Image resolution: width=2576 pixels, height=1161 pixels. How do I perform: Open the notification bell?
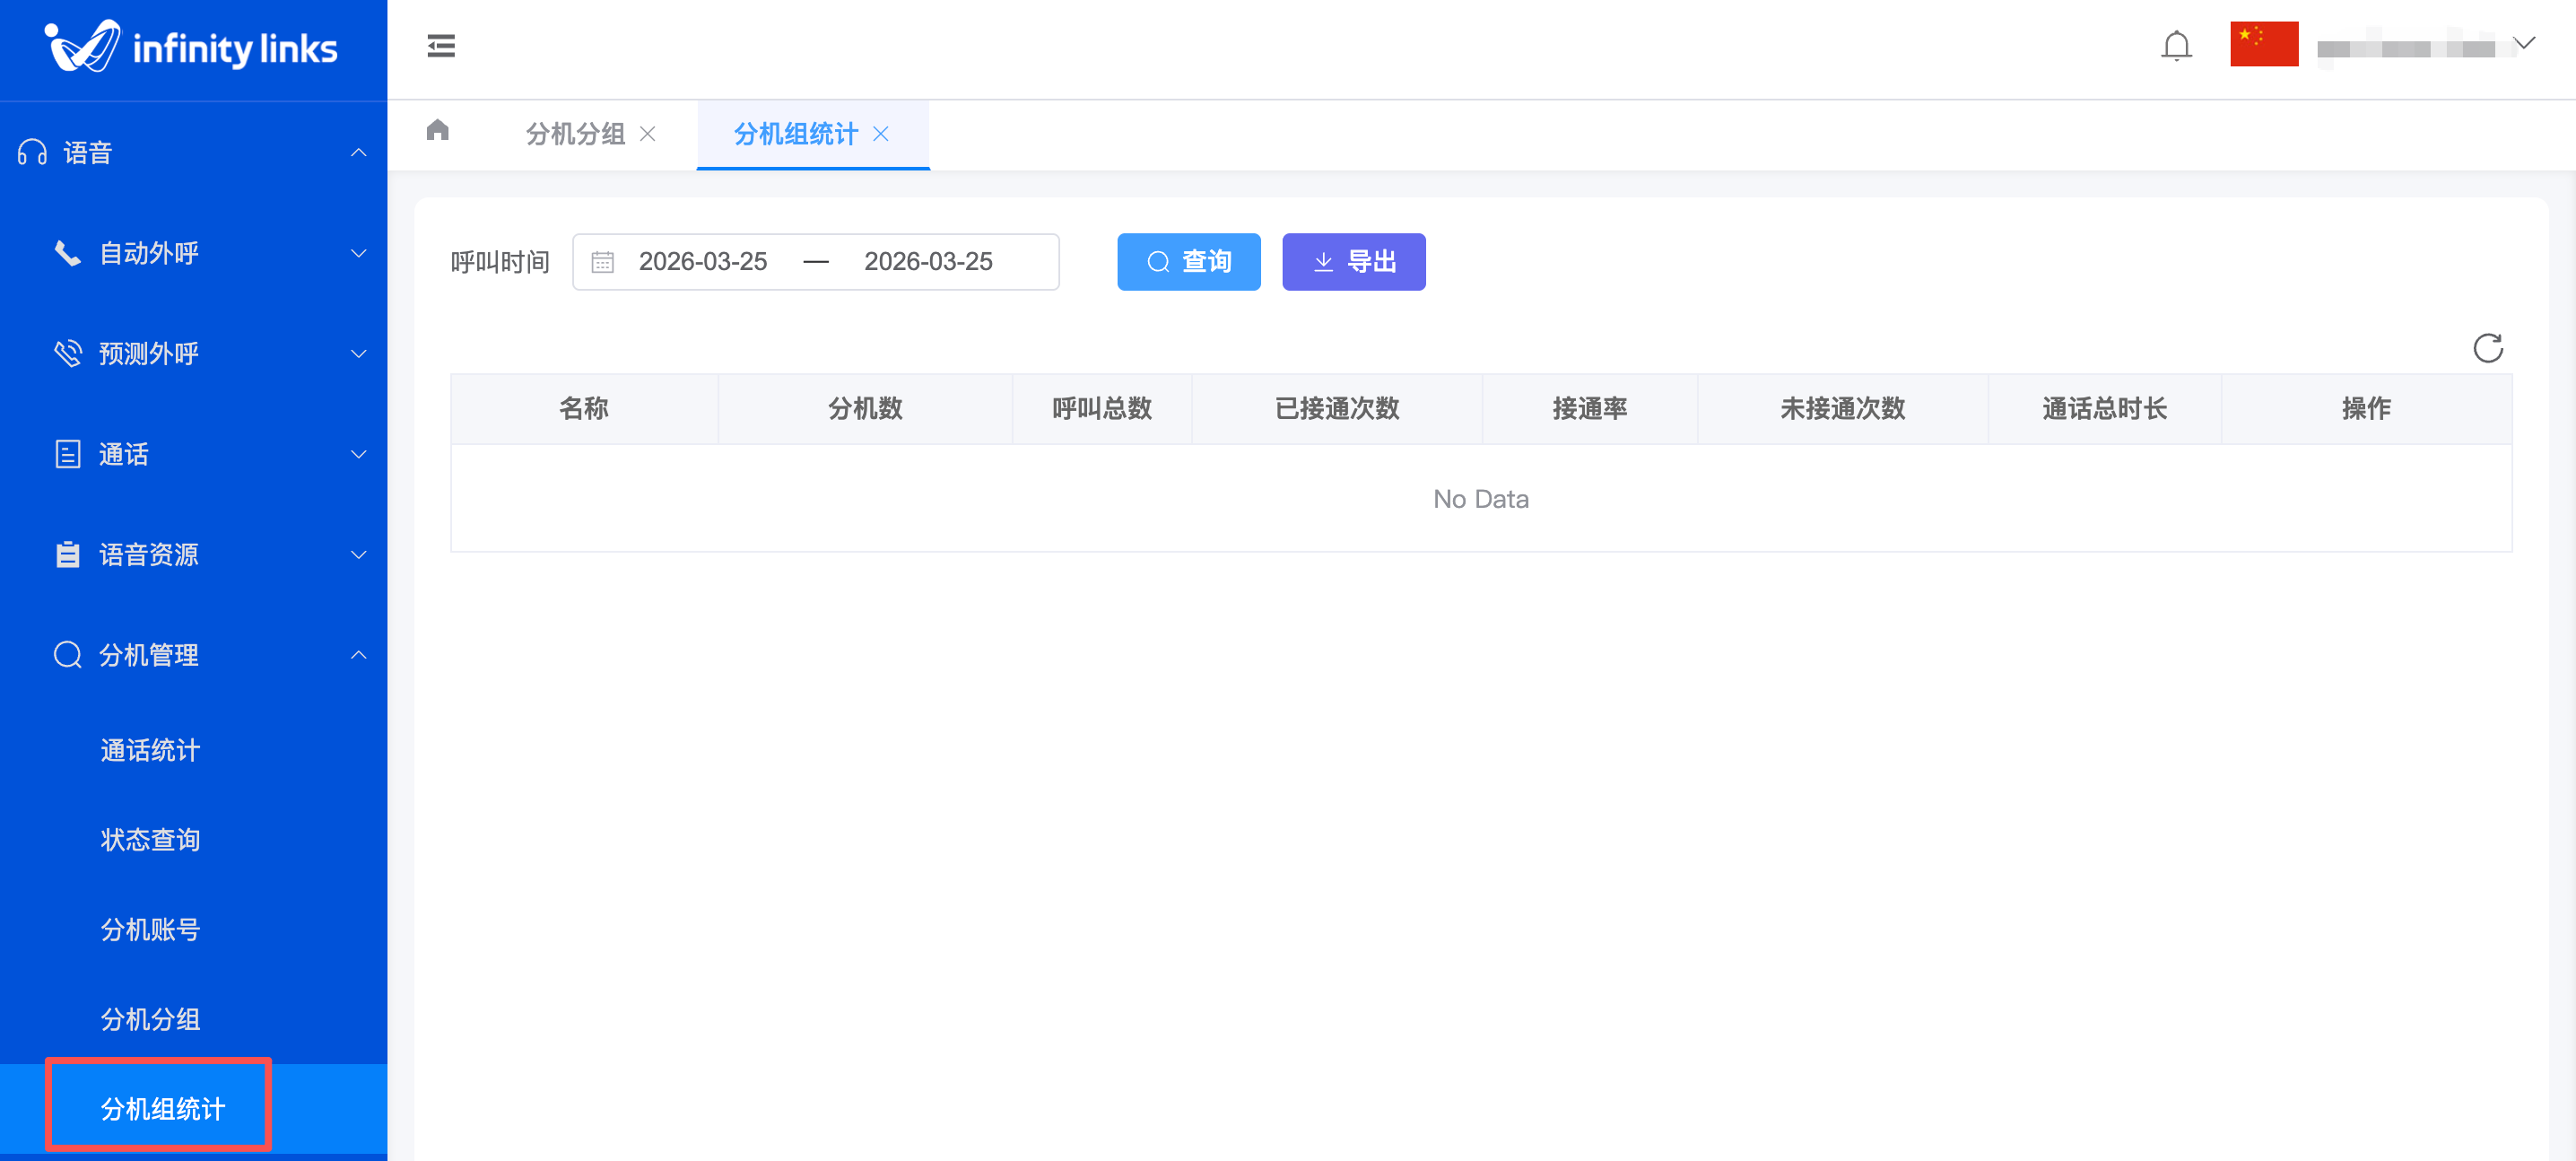click(x=2175, y=46)
